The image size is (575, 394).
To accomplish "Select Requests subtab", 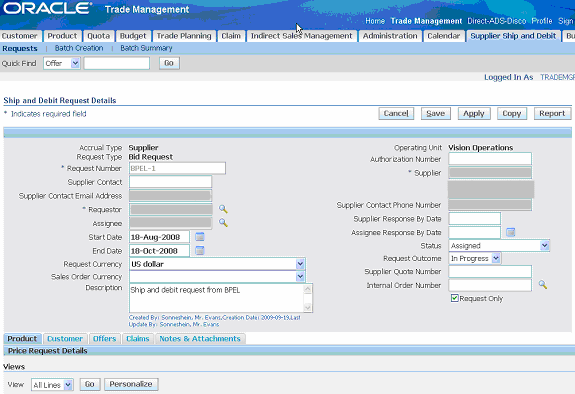I will click(x=20, y=48).
